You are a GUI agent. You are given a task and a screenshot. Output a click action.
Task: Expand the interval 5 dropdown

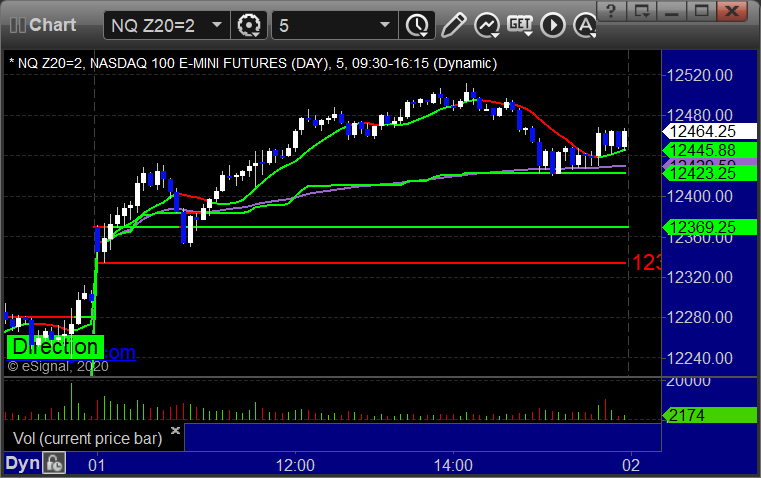pos(385,25)
